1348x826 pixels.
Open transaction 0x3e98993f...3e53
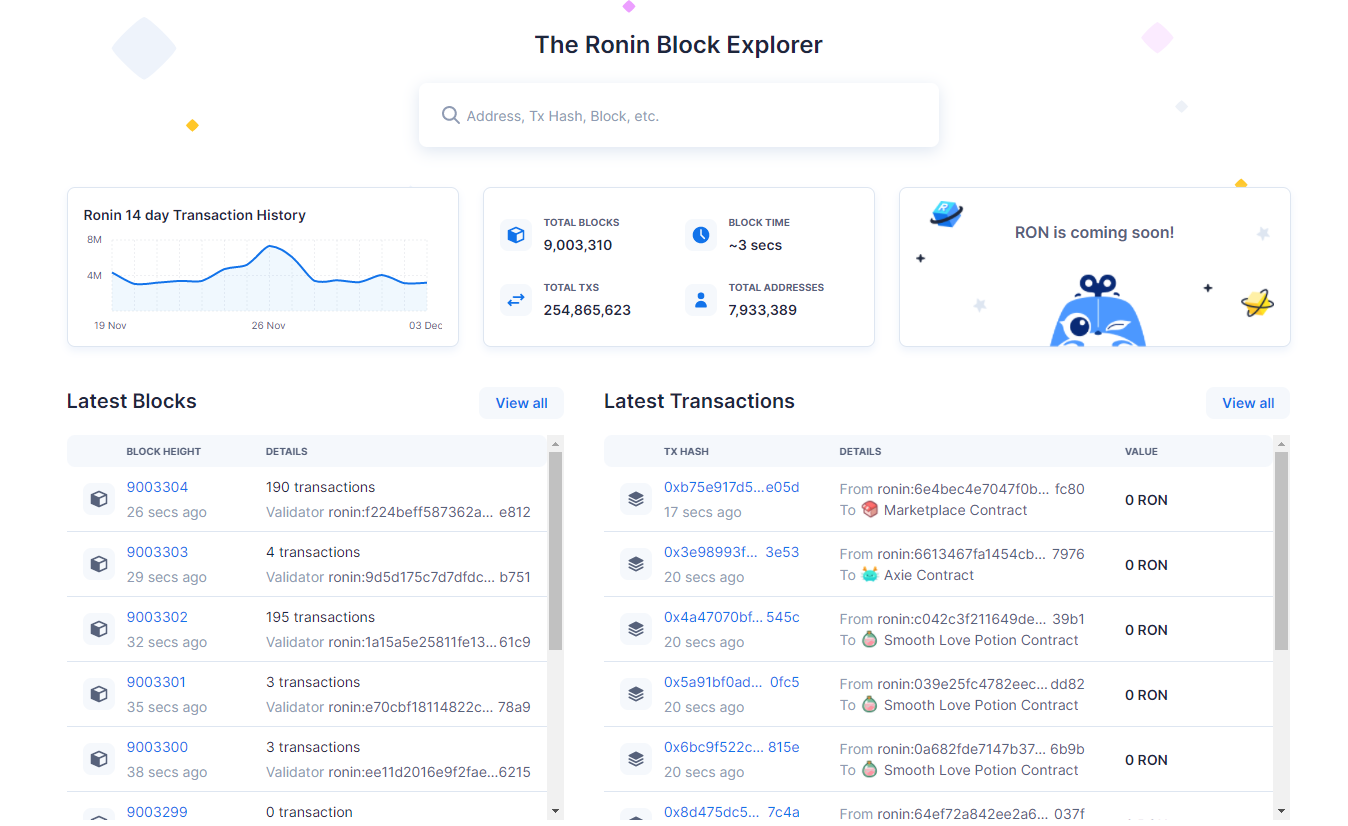(731, 552)
